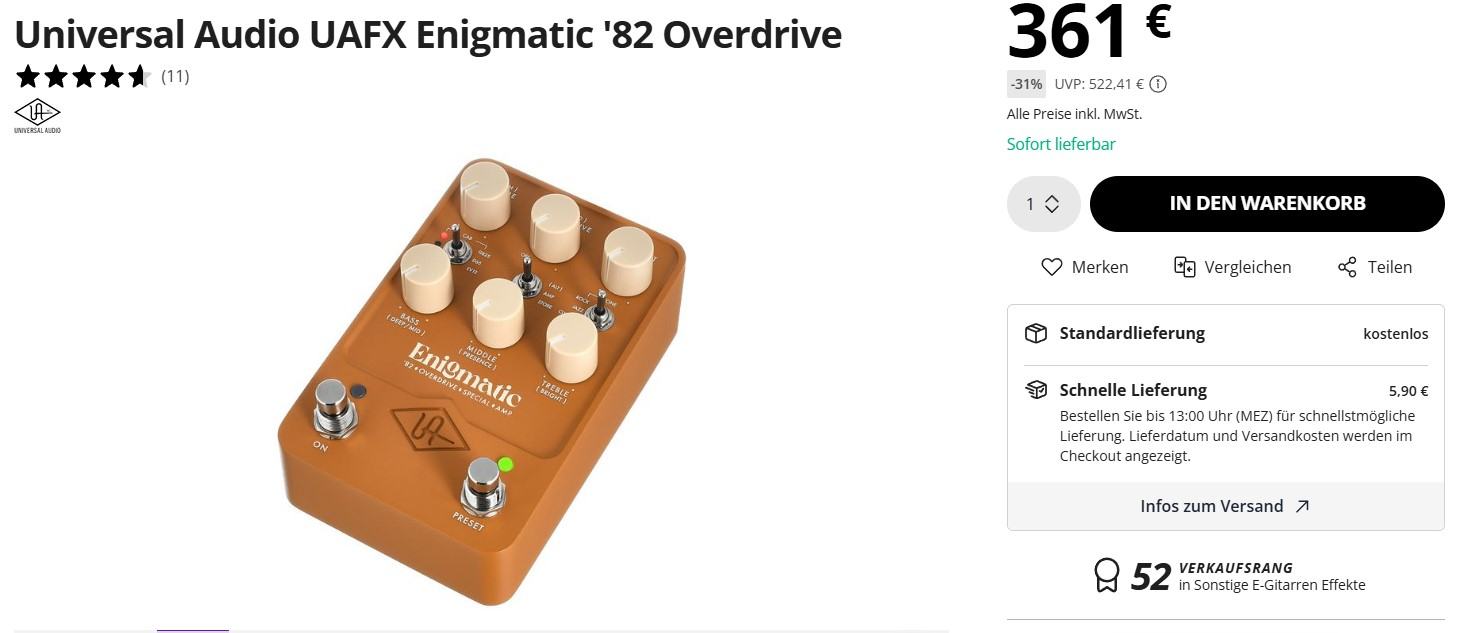
Task: Click the Vergleichen label
Action: click(1248, 267)
